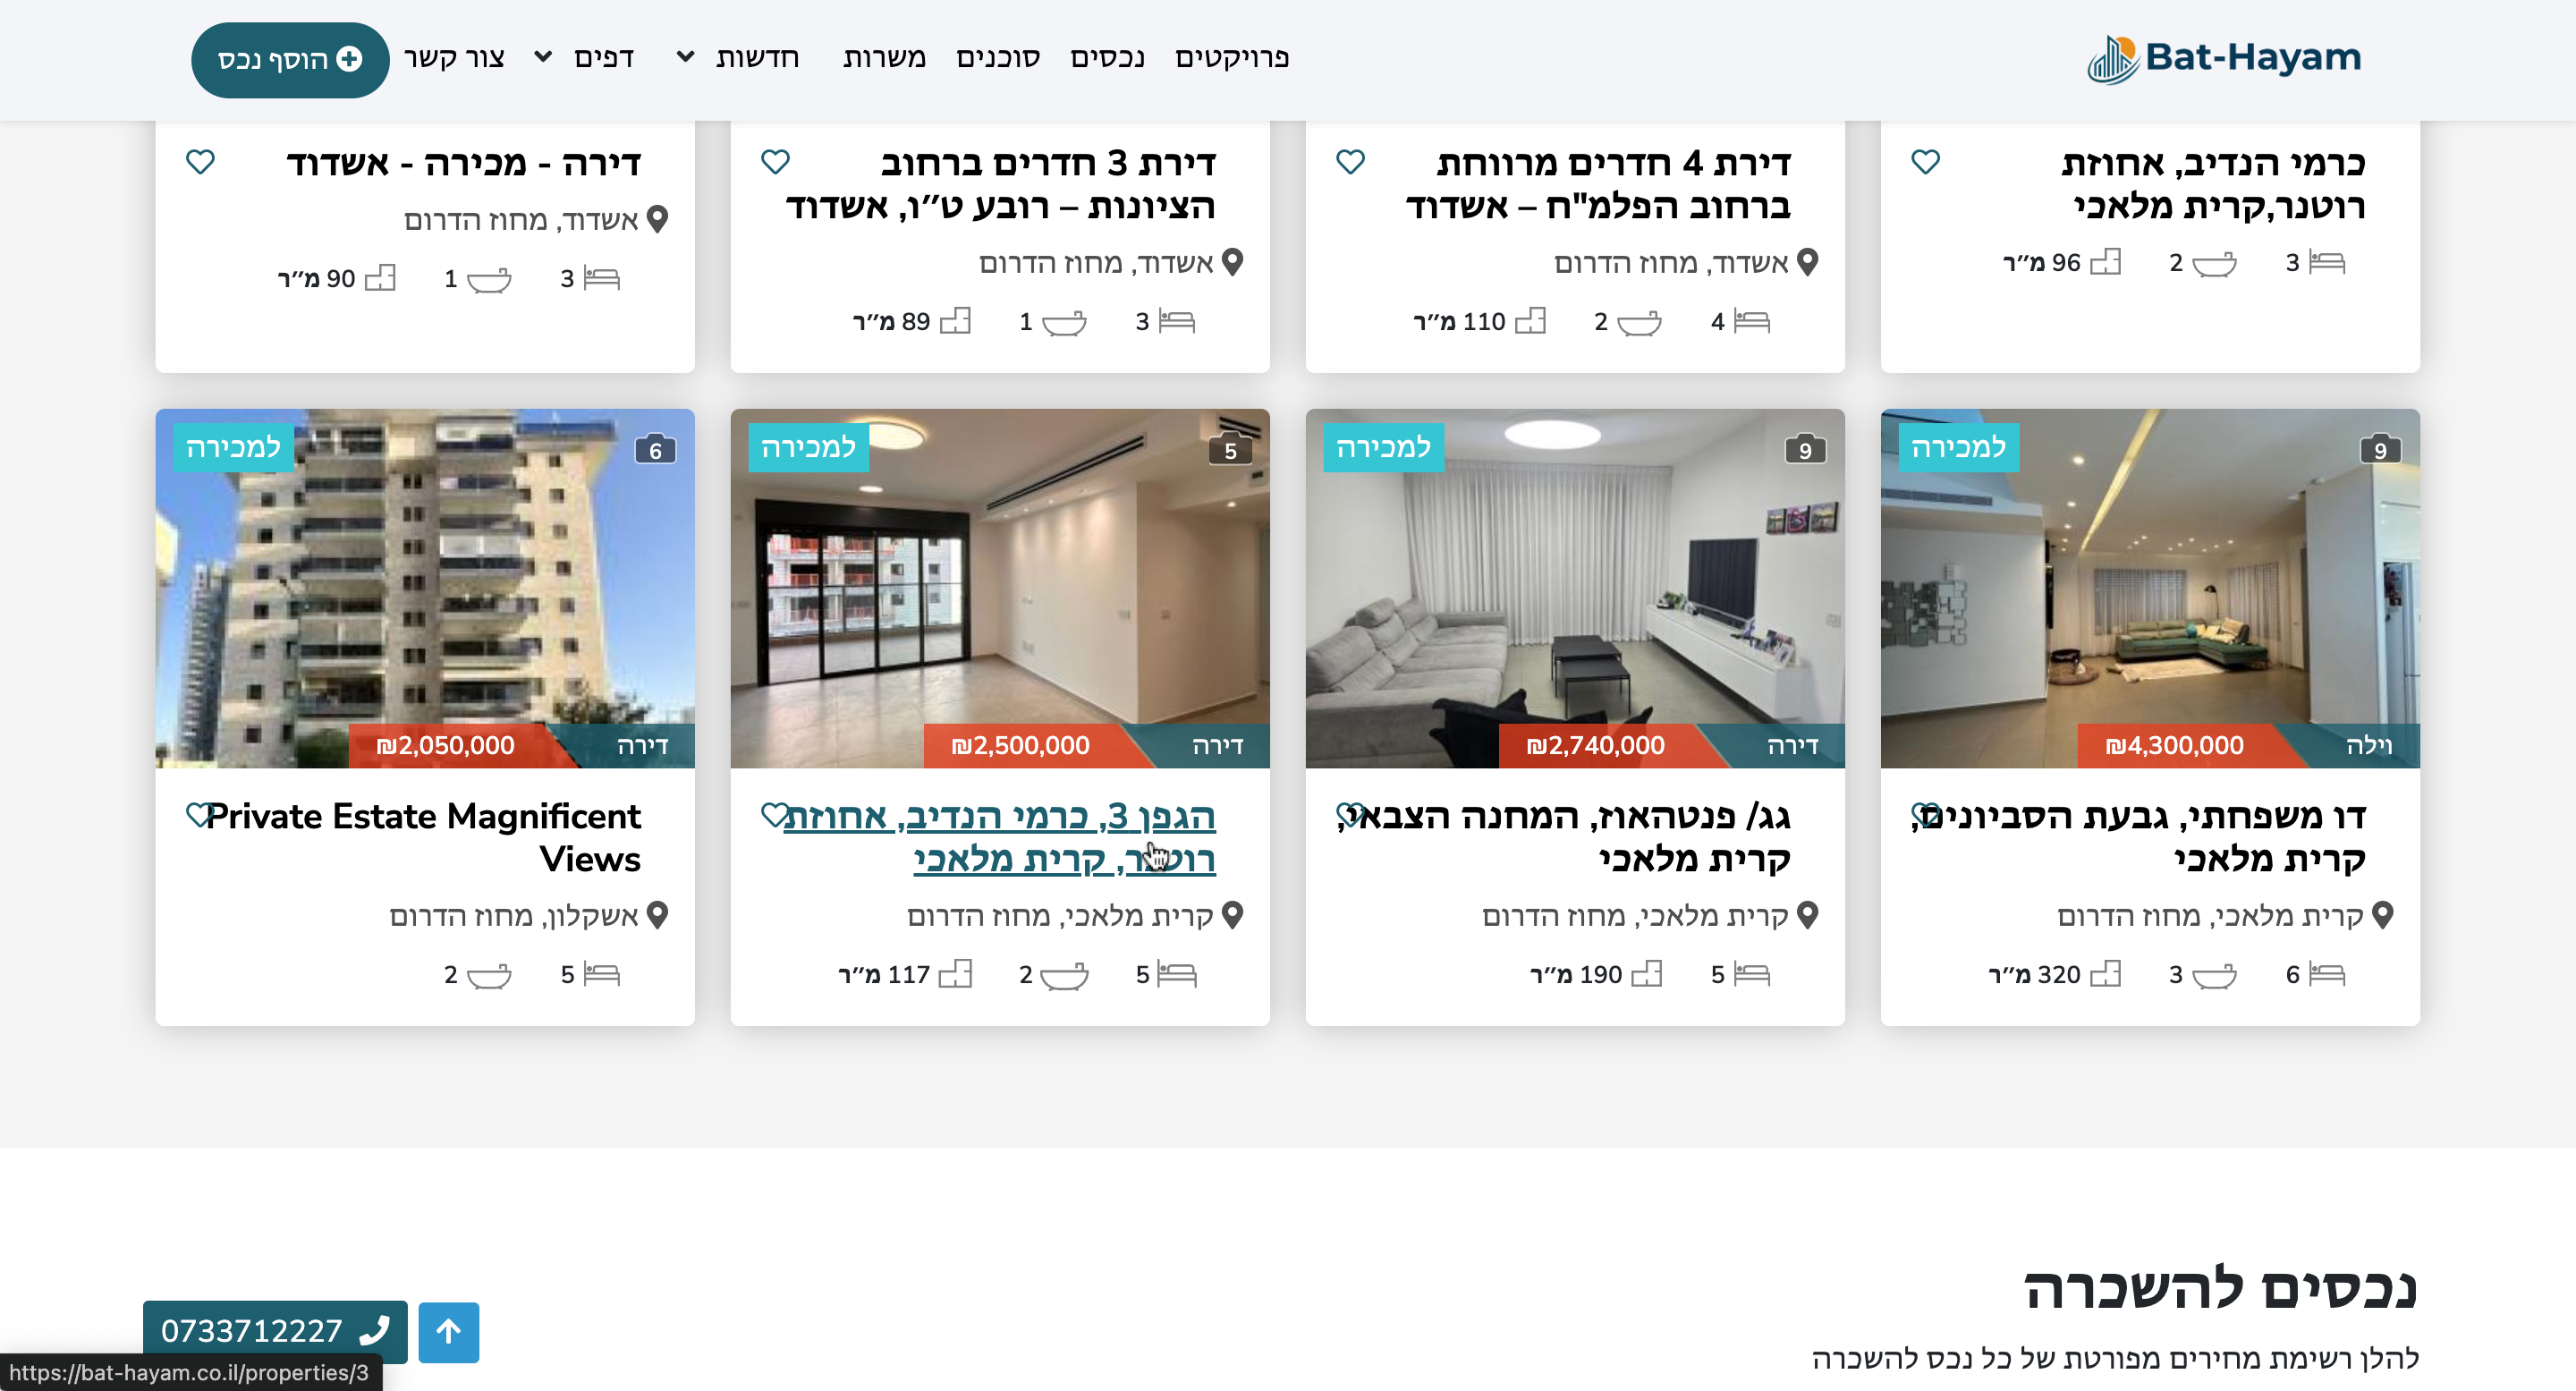Toggle favorite heart on כרמי הנדיב card
Viewport: 2576px width, 1391px height.
click(1925, 161)
